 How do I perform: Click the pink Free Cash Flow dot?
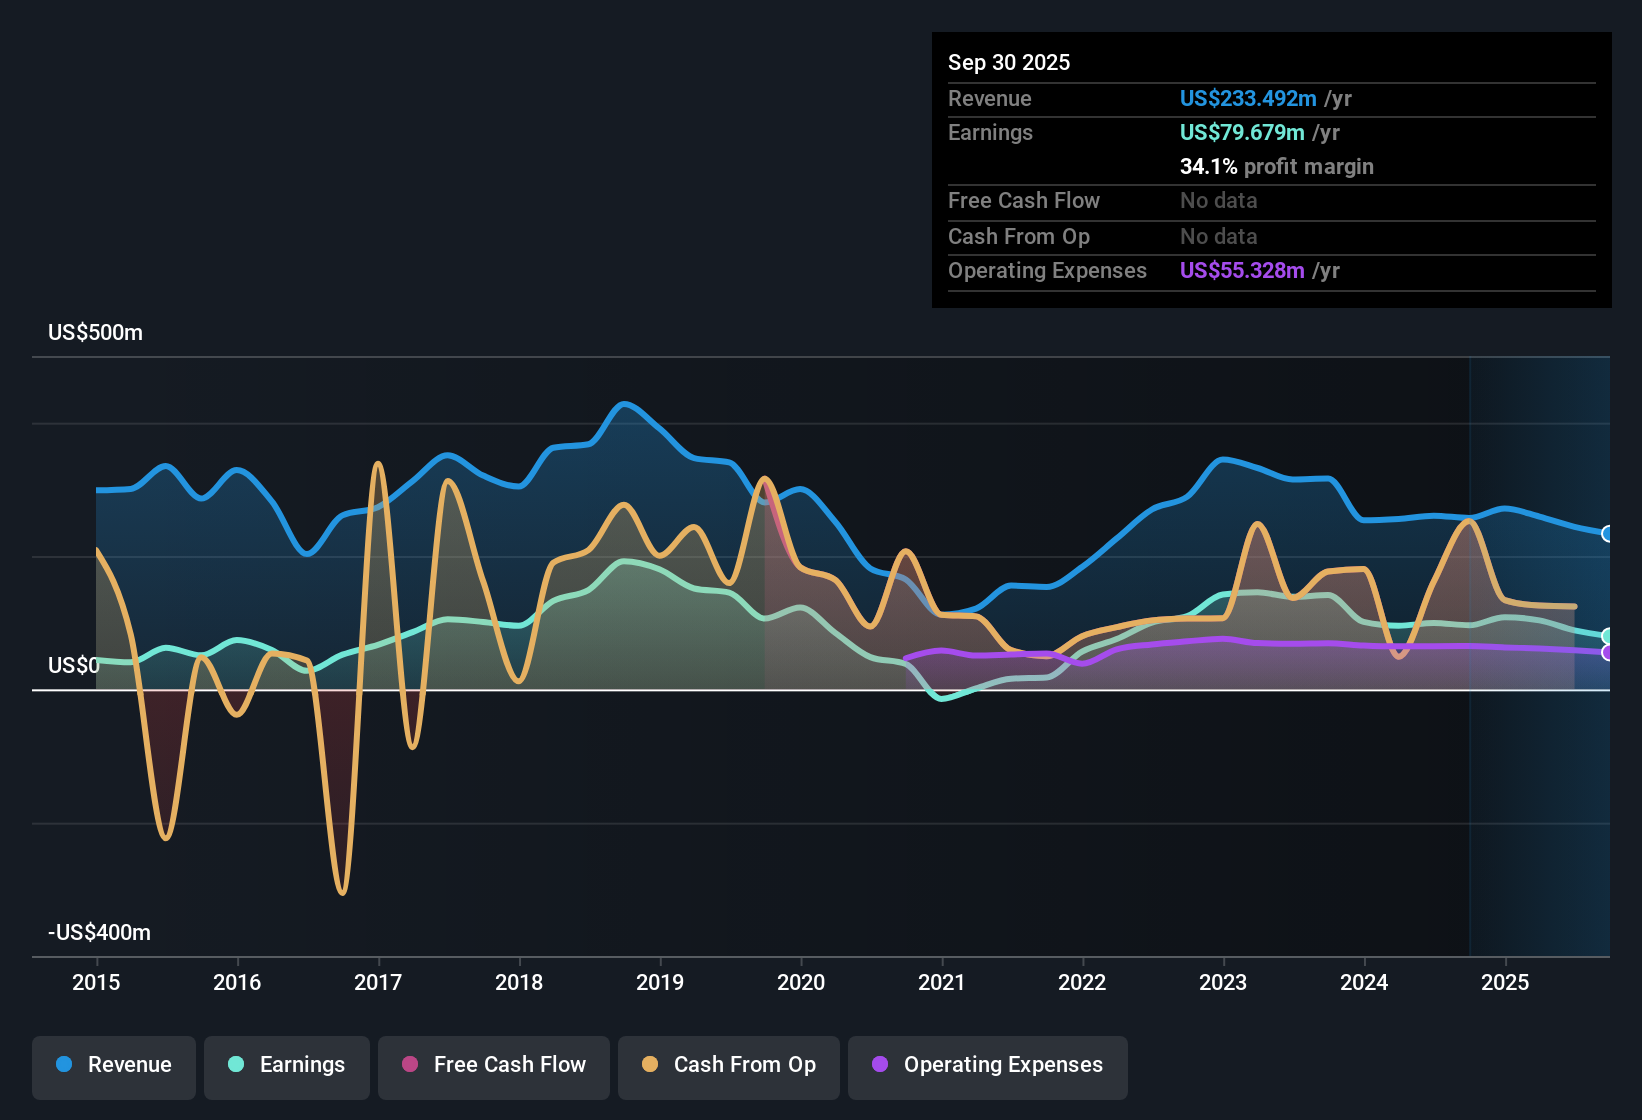coord(410,1065)
